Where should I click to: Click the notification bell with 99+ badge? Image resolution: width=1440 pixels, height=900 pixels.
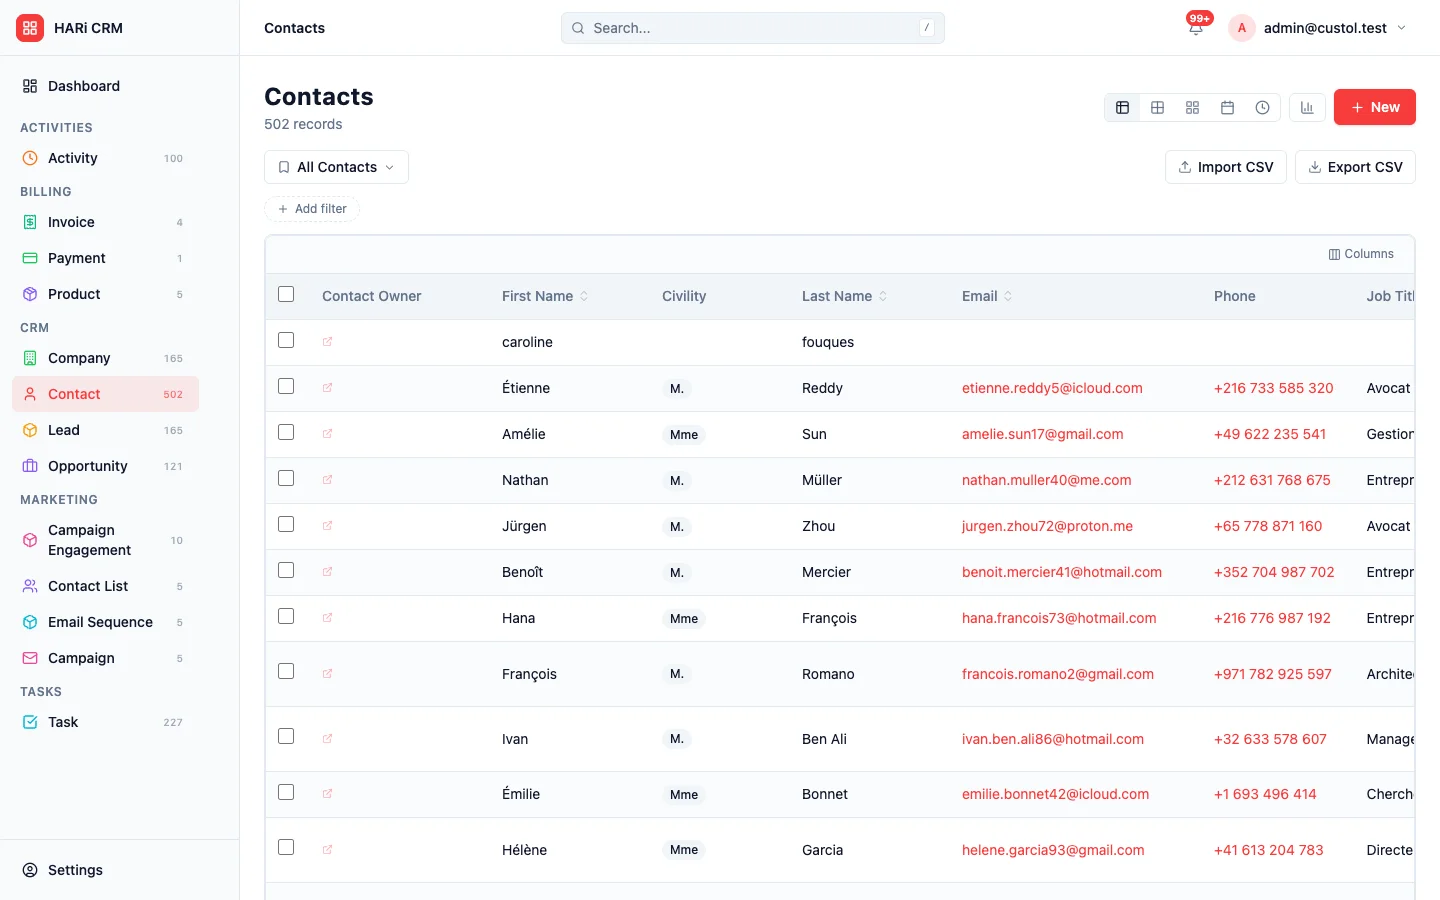pos(1196,28)
